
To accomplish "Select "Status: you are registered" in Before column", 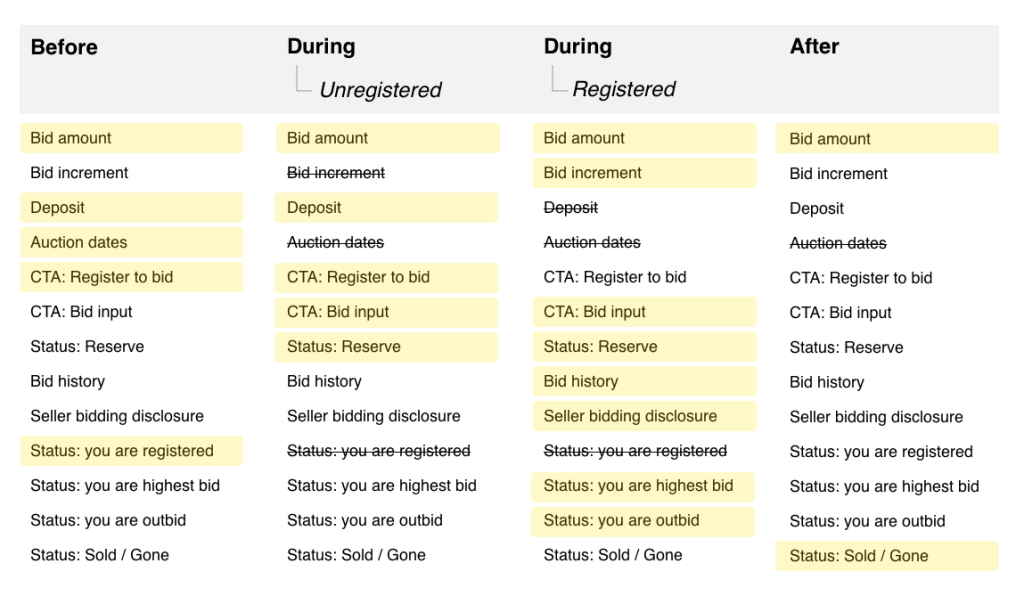I will (122, 451).
